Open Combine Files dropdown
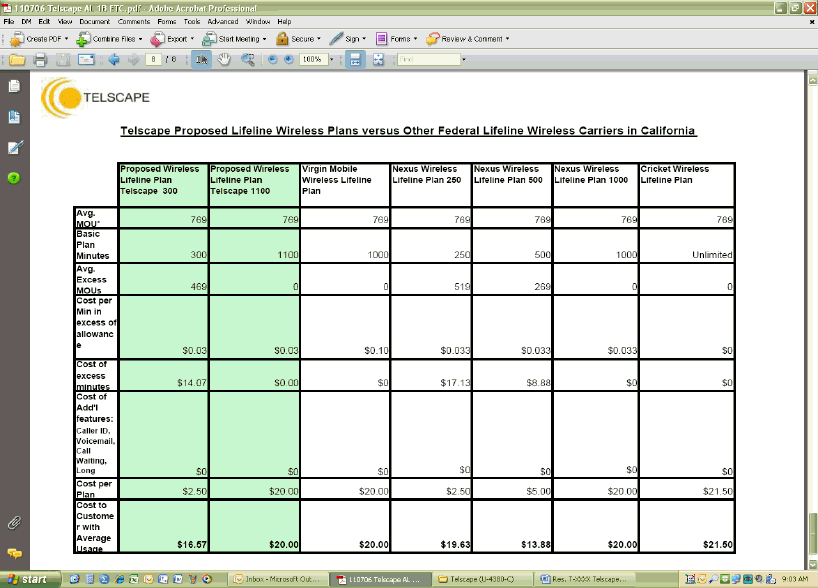The height and width of the screenshot is (588, 818). pos(110,39)
